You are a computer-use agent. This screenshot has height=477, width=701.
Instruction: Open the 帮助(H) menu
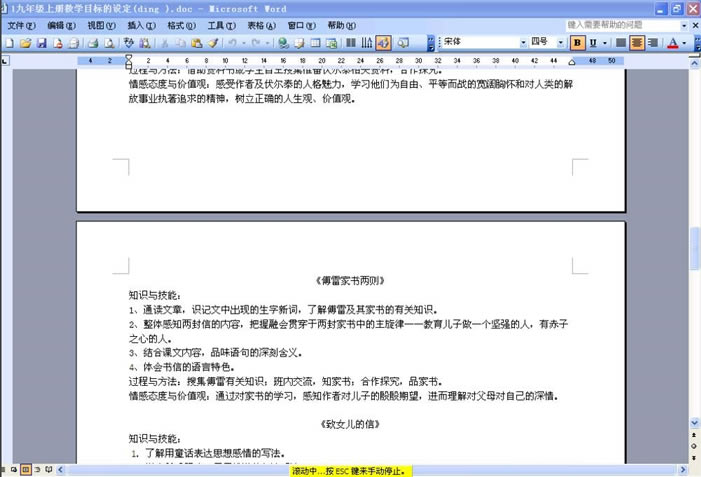(x=341, y=25)
